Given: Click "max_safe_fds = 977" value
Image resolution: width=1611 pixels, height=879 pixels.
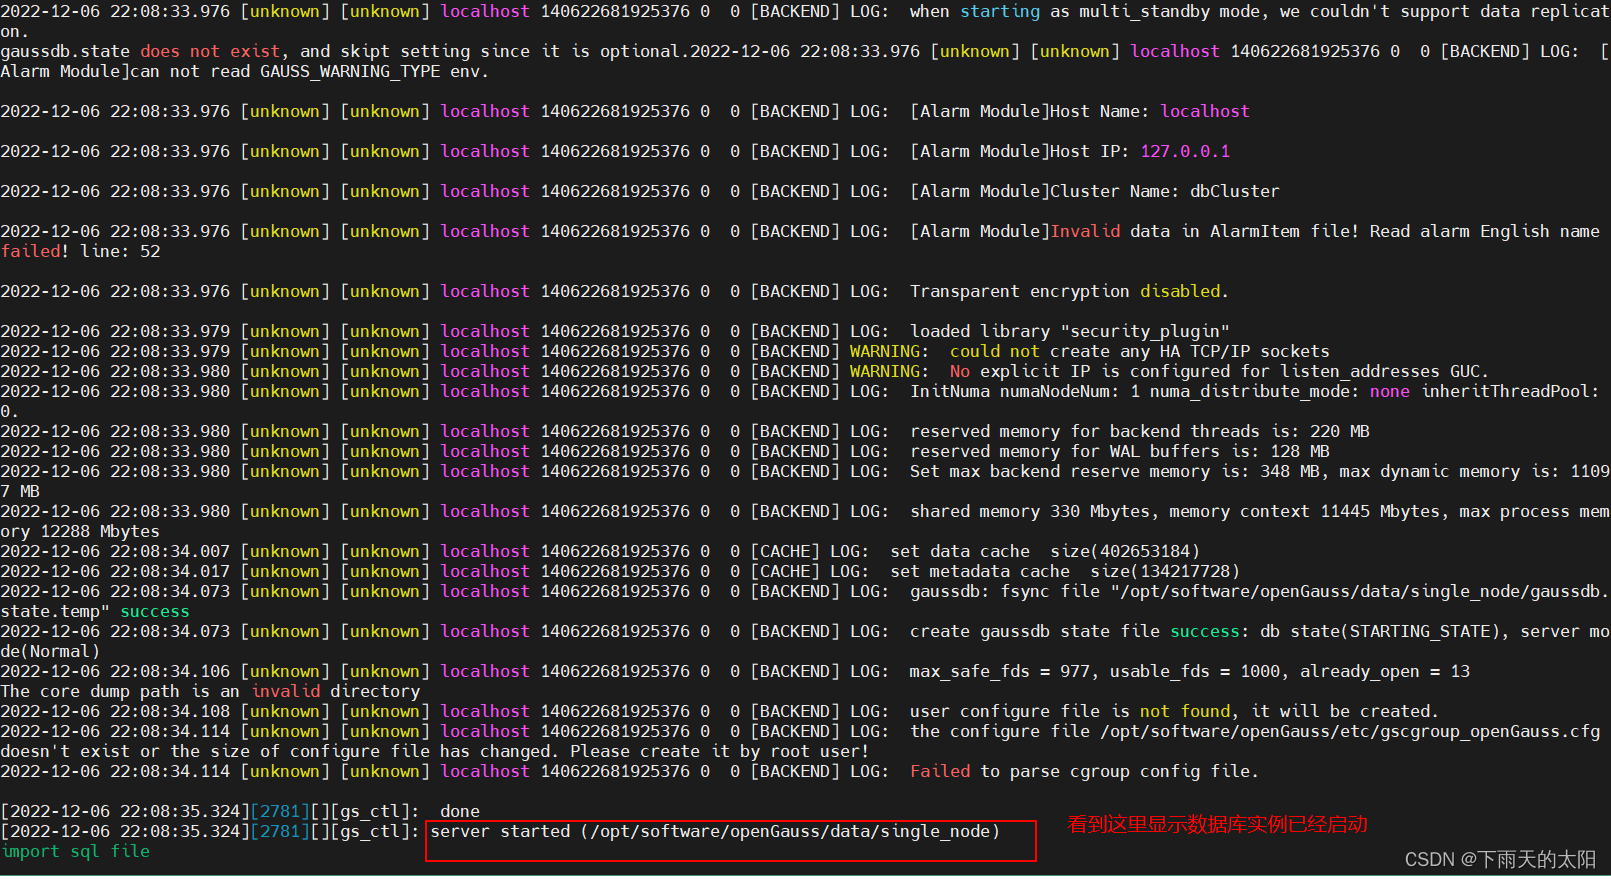Looking at the screenshot, I should (1000, 672).
